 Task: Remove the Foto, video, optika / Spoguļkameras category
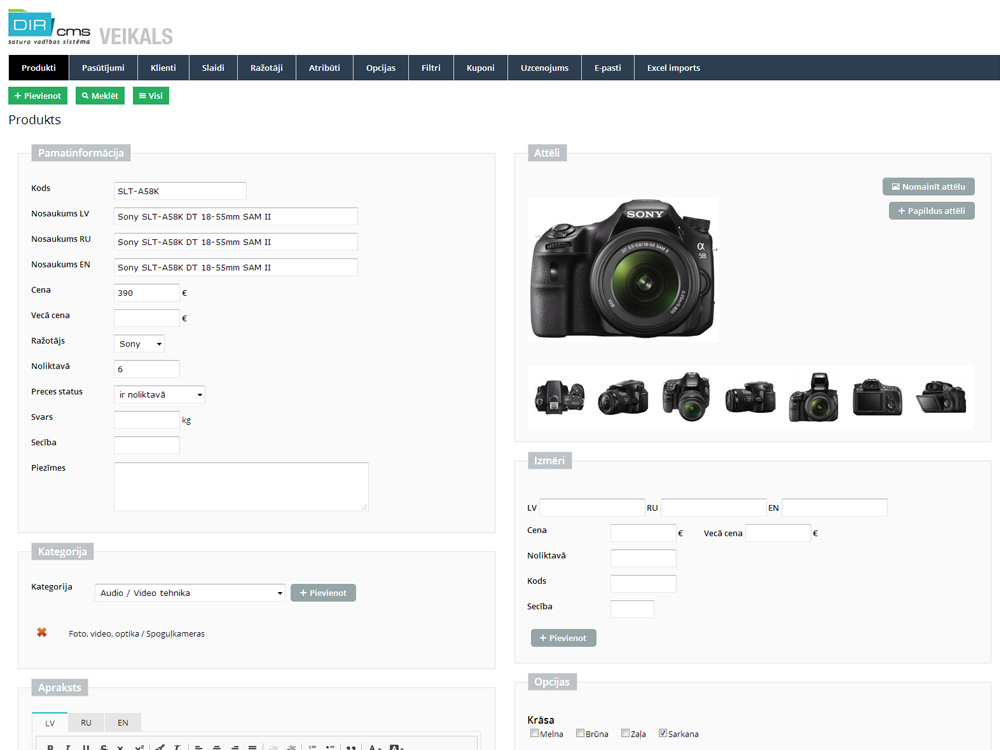point(41,633)
